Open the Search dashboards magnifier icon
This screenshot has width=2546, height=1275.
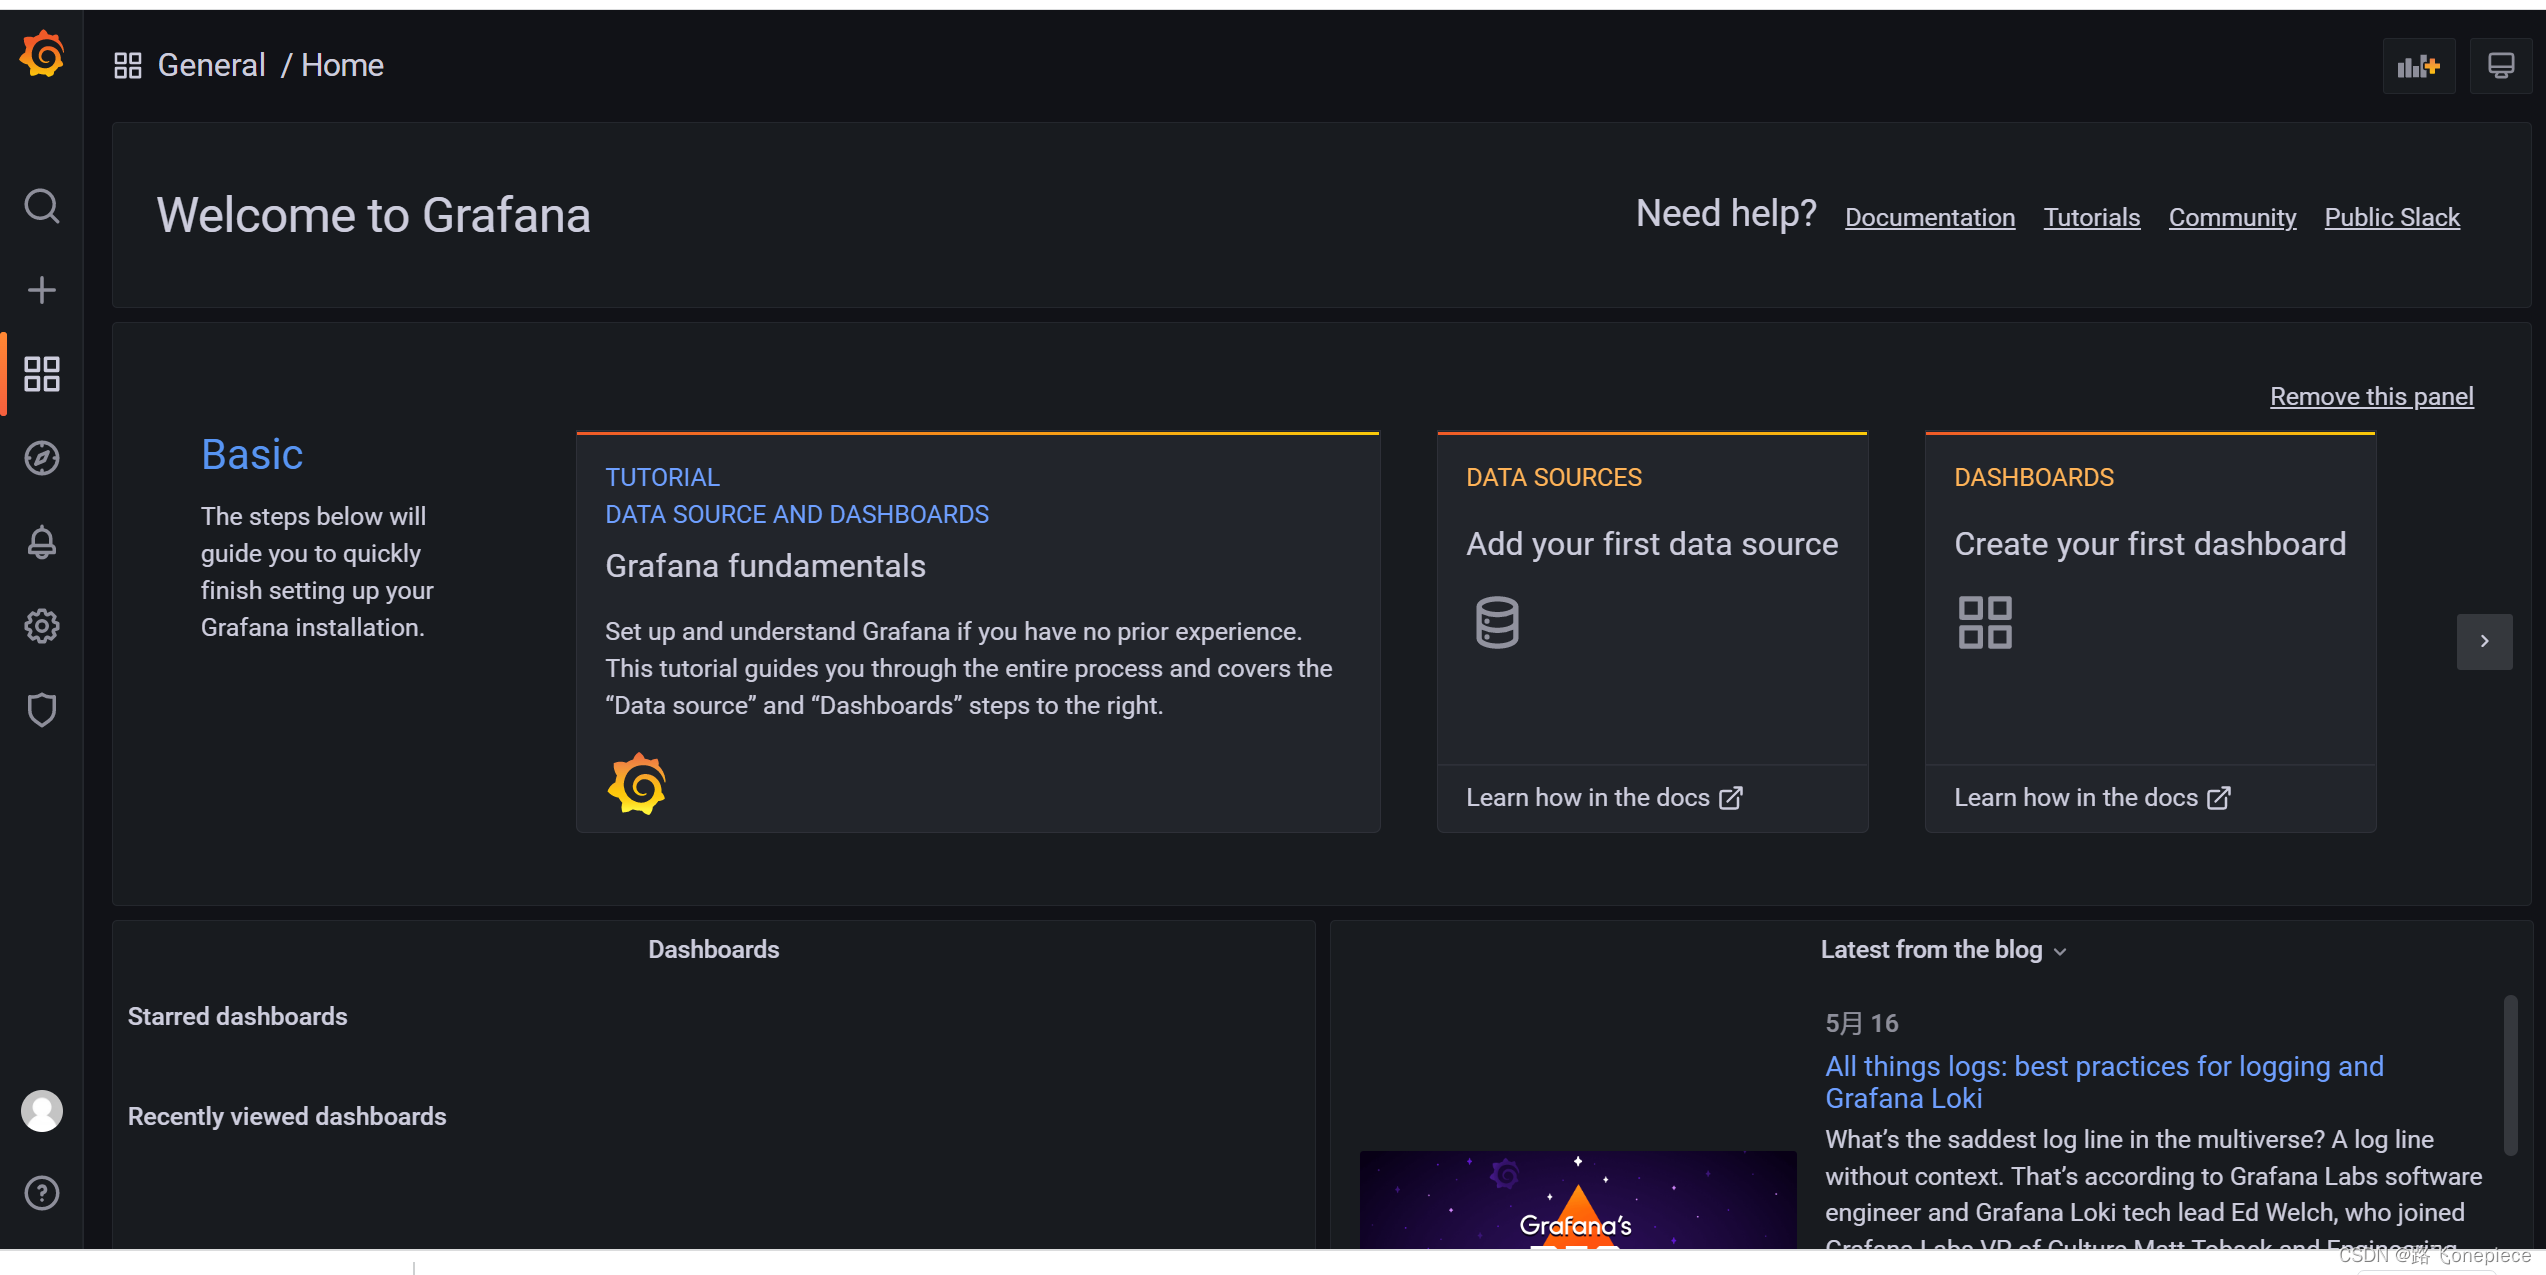41,206
